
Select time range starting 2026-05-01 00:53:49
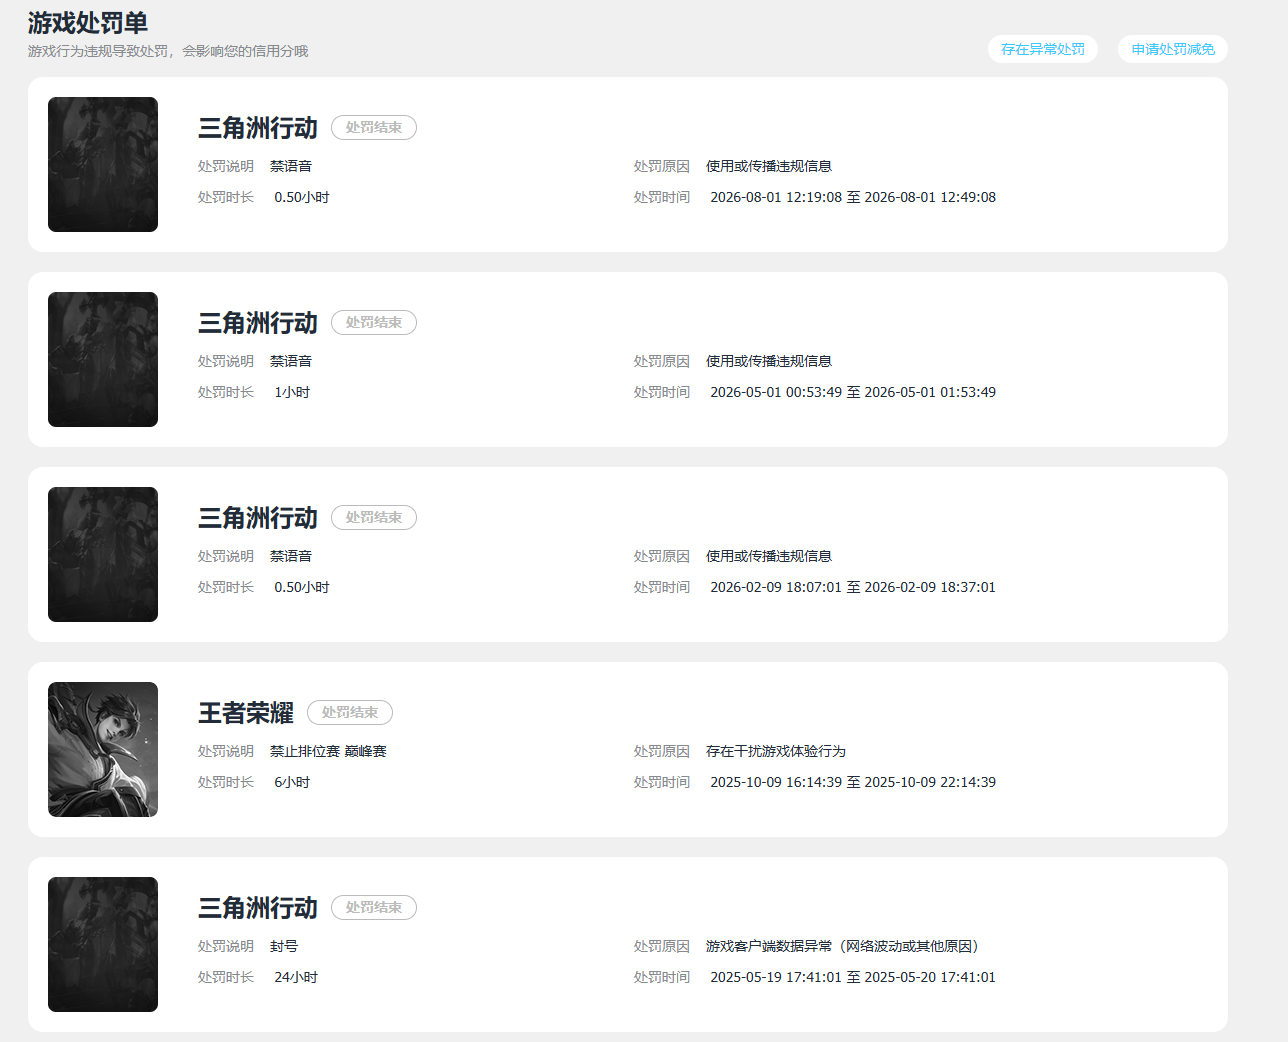tap(853, 393)
